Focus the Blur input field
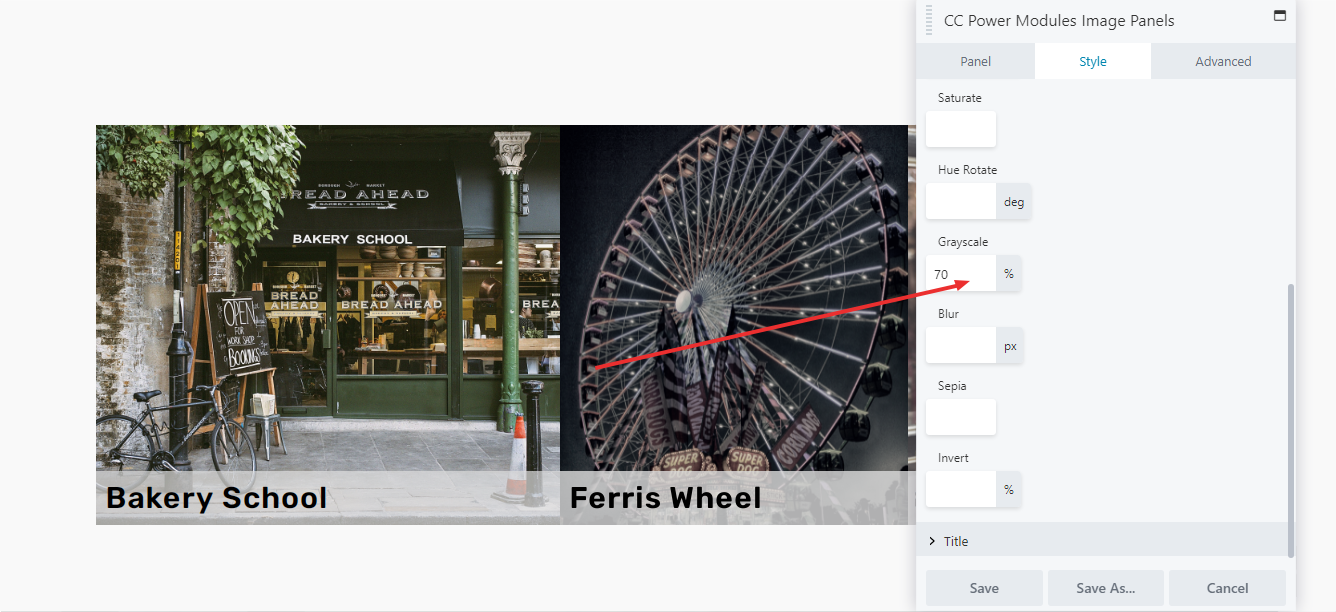Screen dimensions: 1336x612 tap(961, 345)
